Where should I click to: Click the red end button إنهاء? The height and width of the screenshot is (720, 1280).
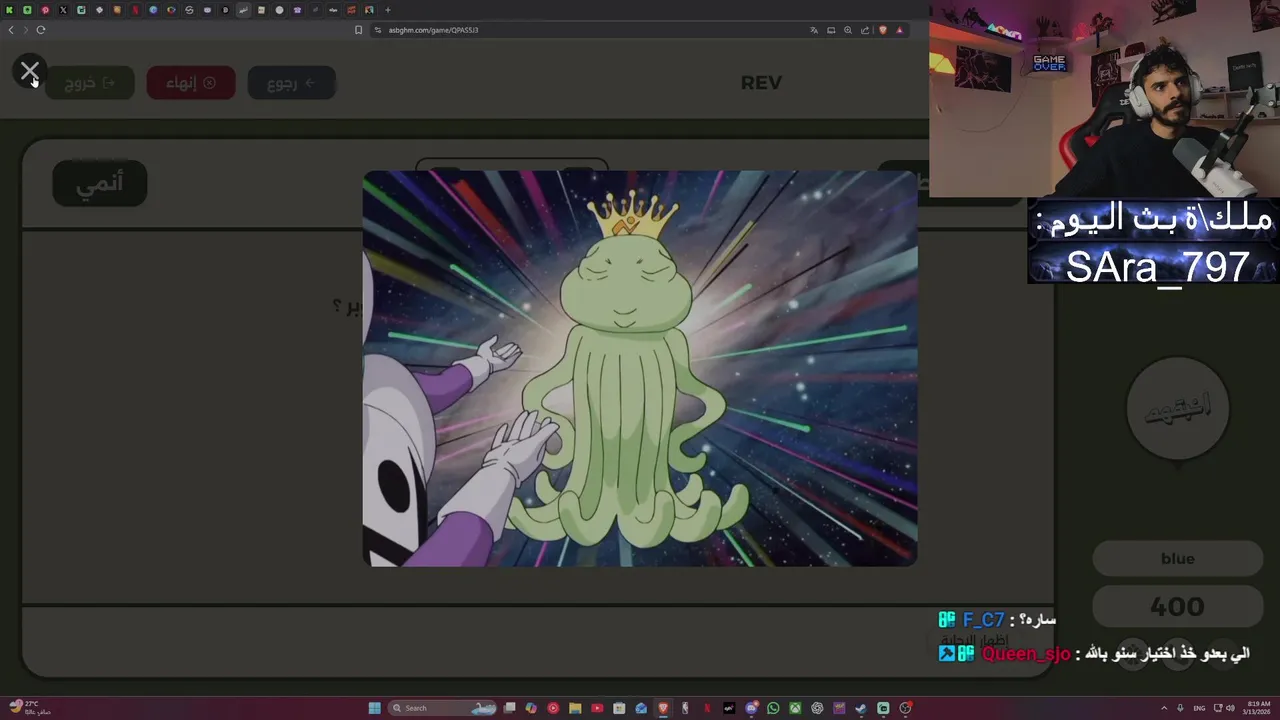pos(190,83)
